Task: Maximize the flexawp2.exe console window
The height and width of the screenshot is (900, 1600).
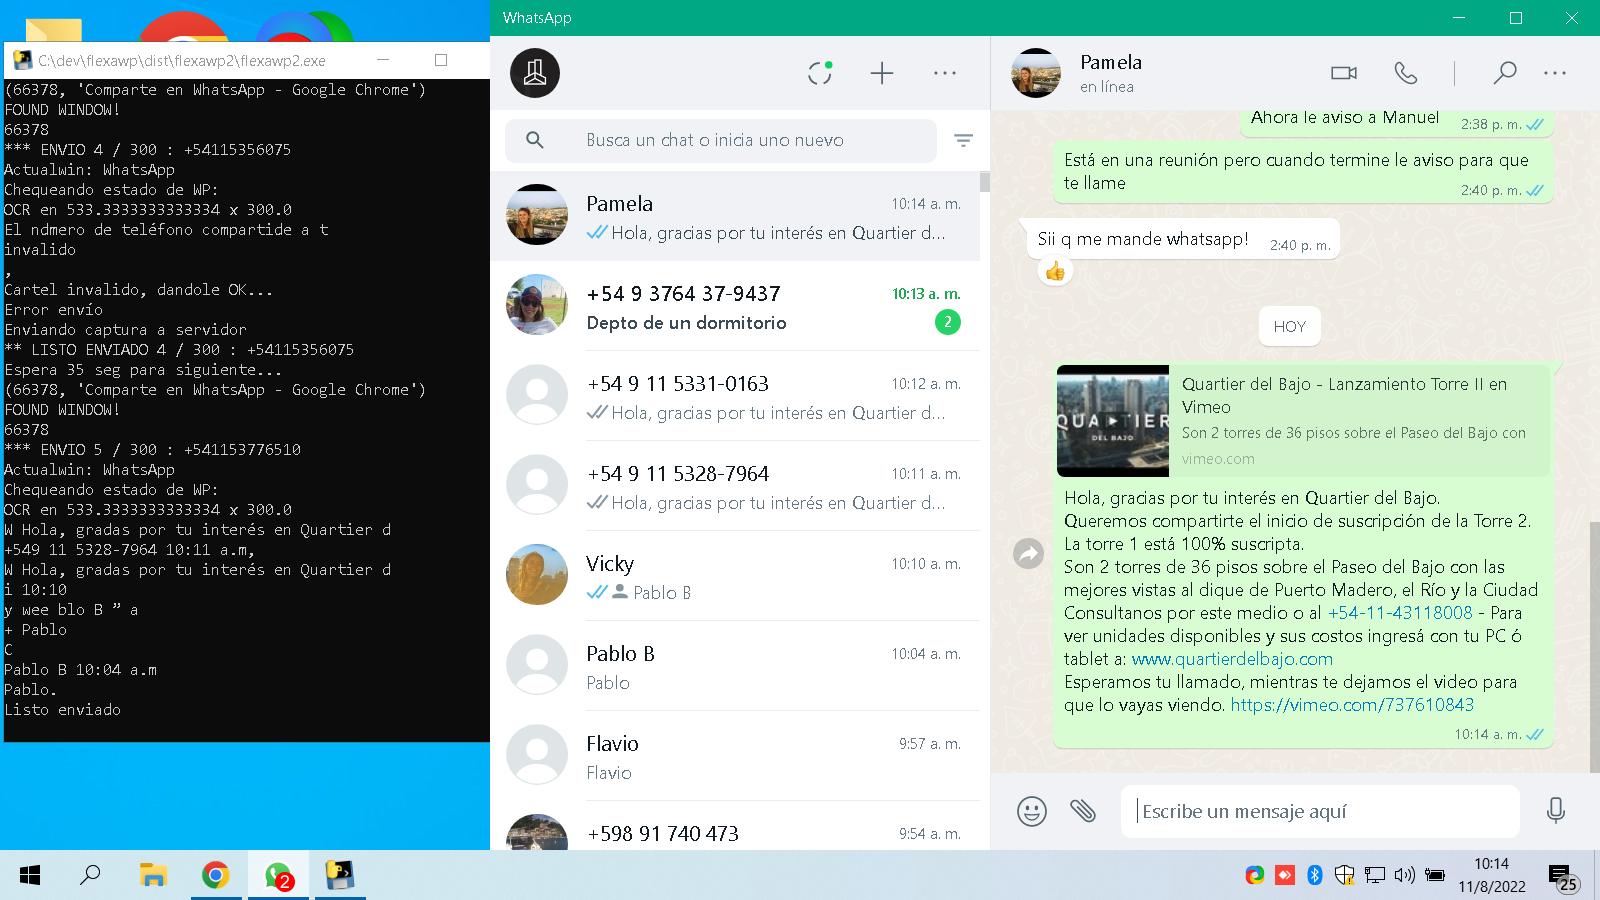Action: coord(441,60)
